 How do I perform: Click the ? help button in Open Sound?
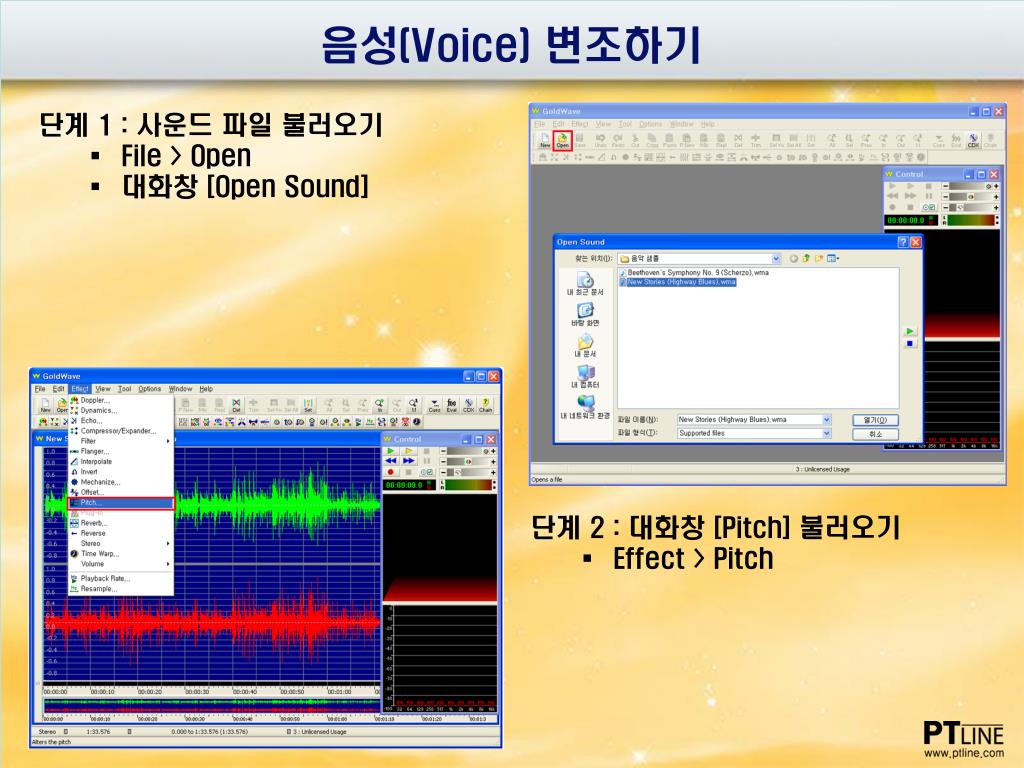click(903, 242)
